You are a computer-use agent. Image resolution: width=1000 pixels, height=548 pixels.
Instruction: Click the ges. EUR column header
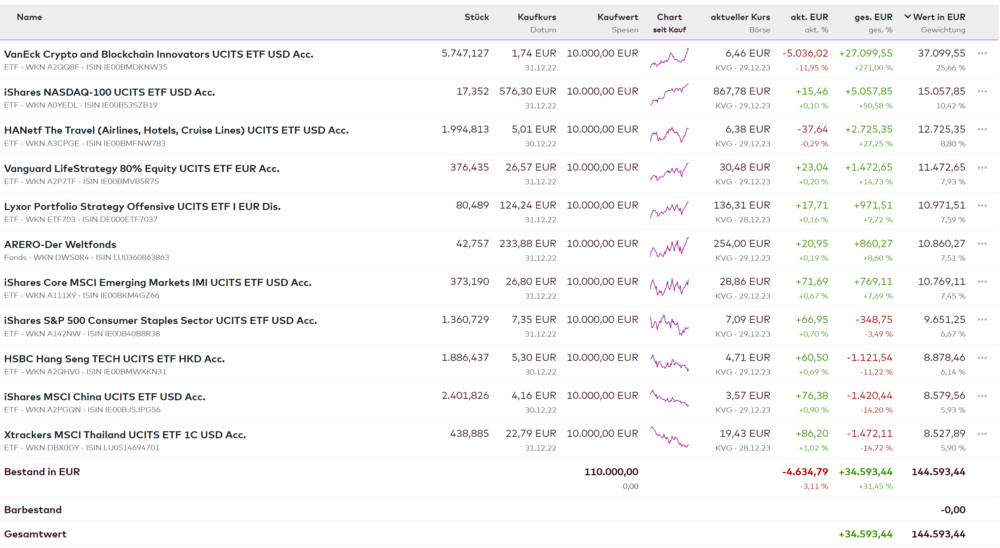coord(873,17)
